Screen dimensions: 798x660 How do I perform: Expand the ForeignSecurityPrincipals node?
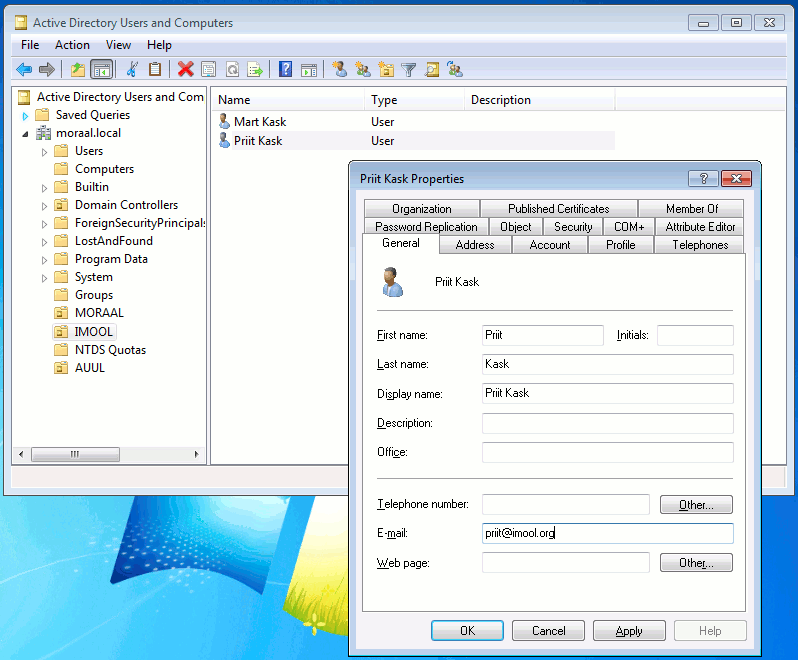44,224
